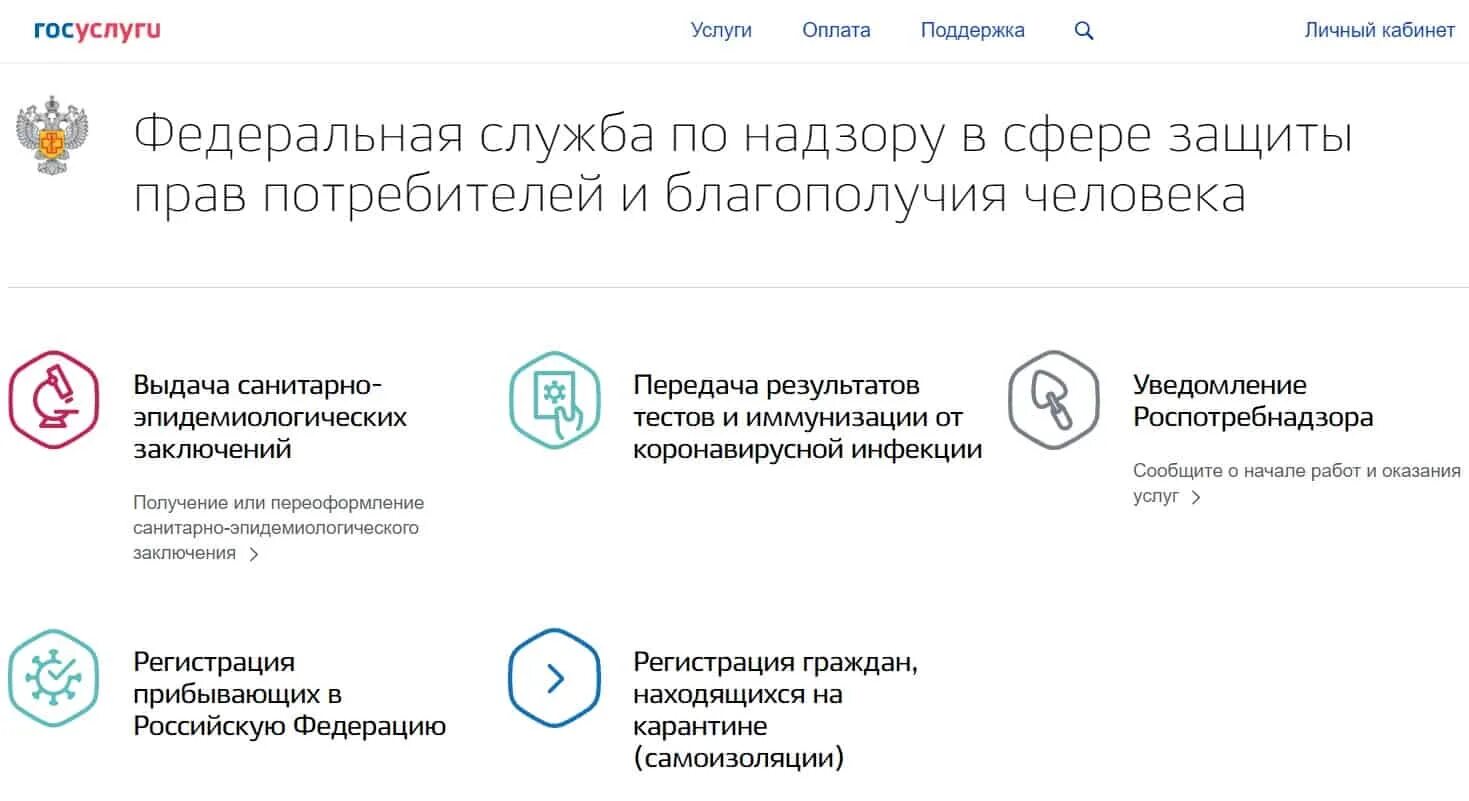
Task: Open the Оплата menu item
Action: (x=836, y=30)
